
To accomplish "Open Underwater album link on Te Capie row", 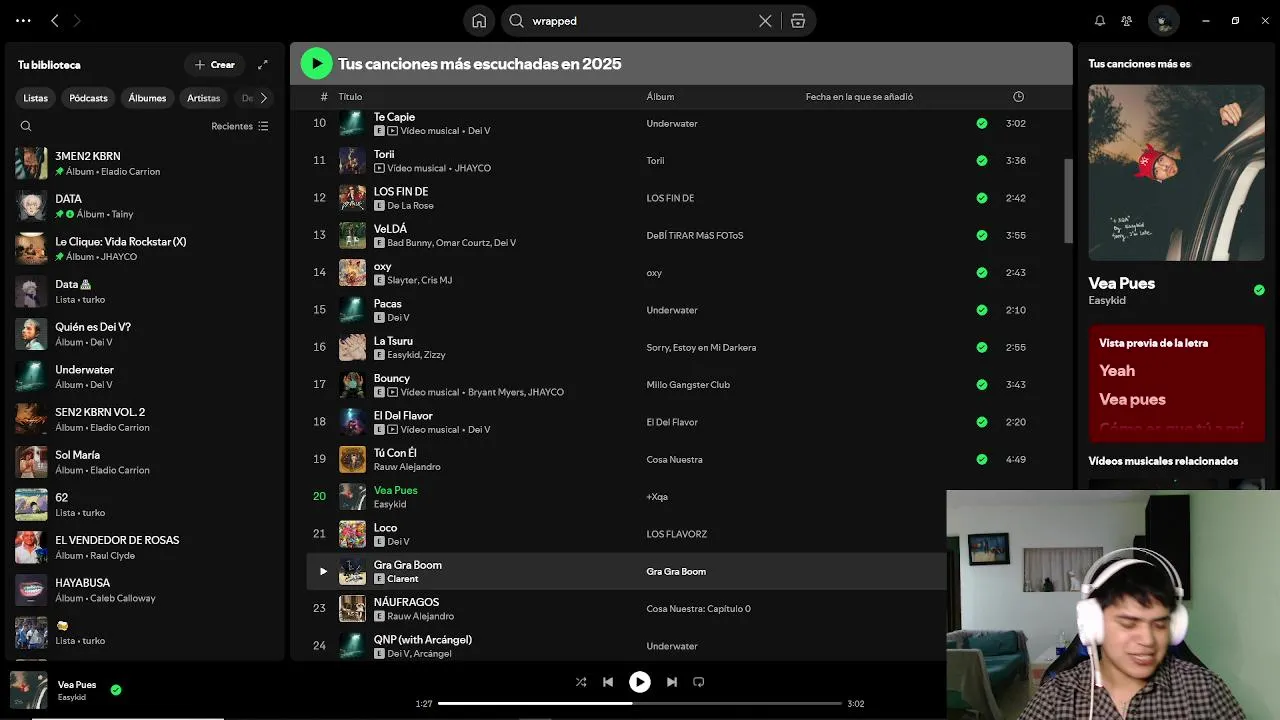I will (x=672, y=124).
